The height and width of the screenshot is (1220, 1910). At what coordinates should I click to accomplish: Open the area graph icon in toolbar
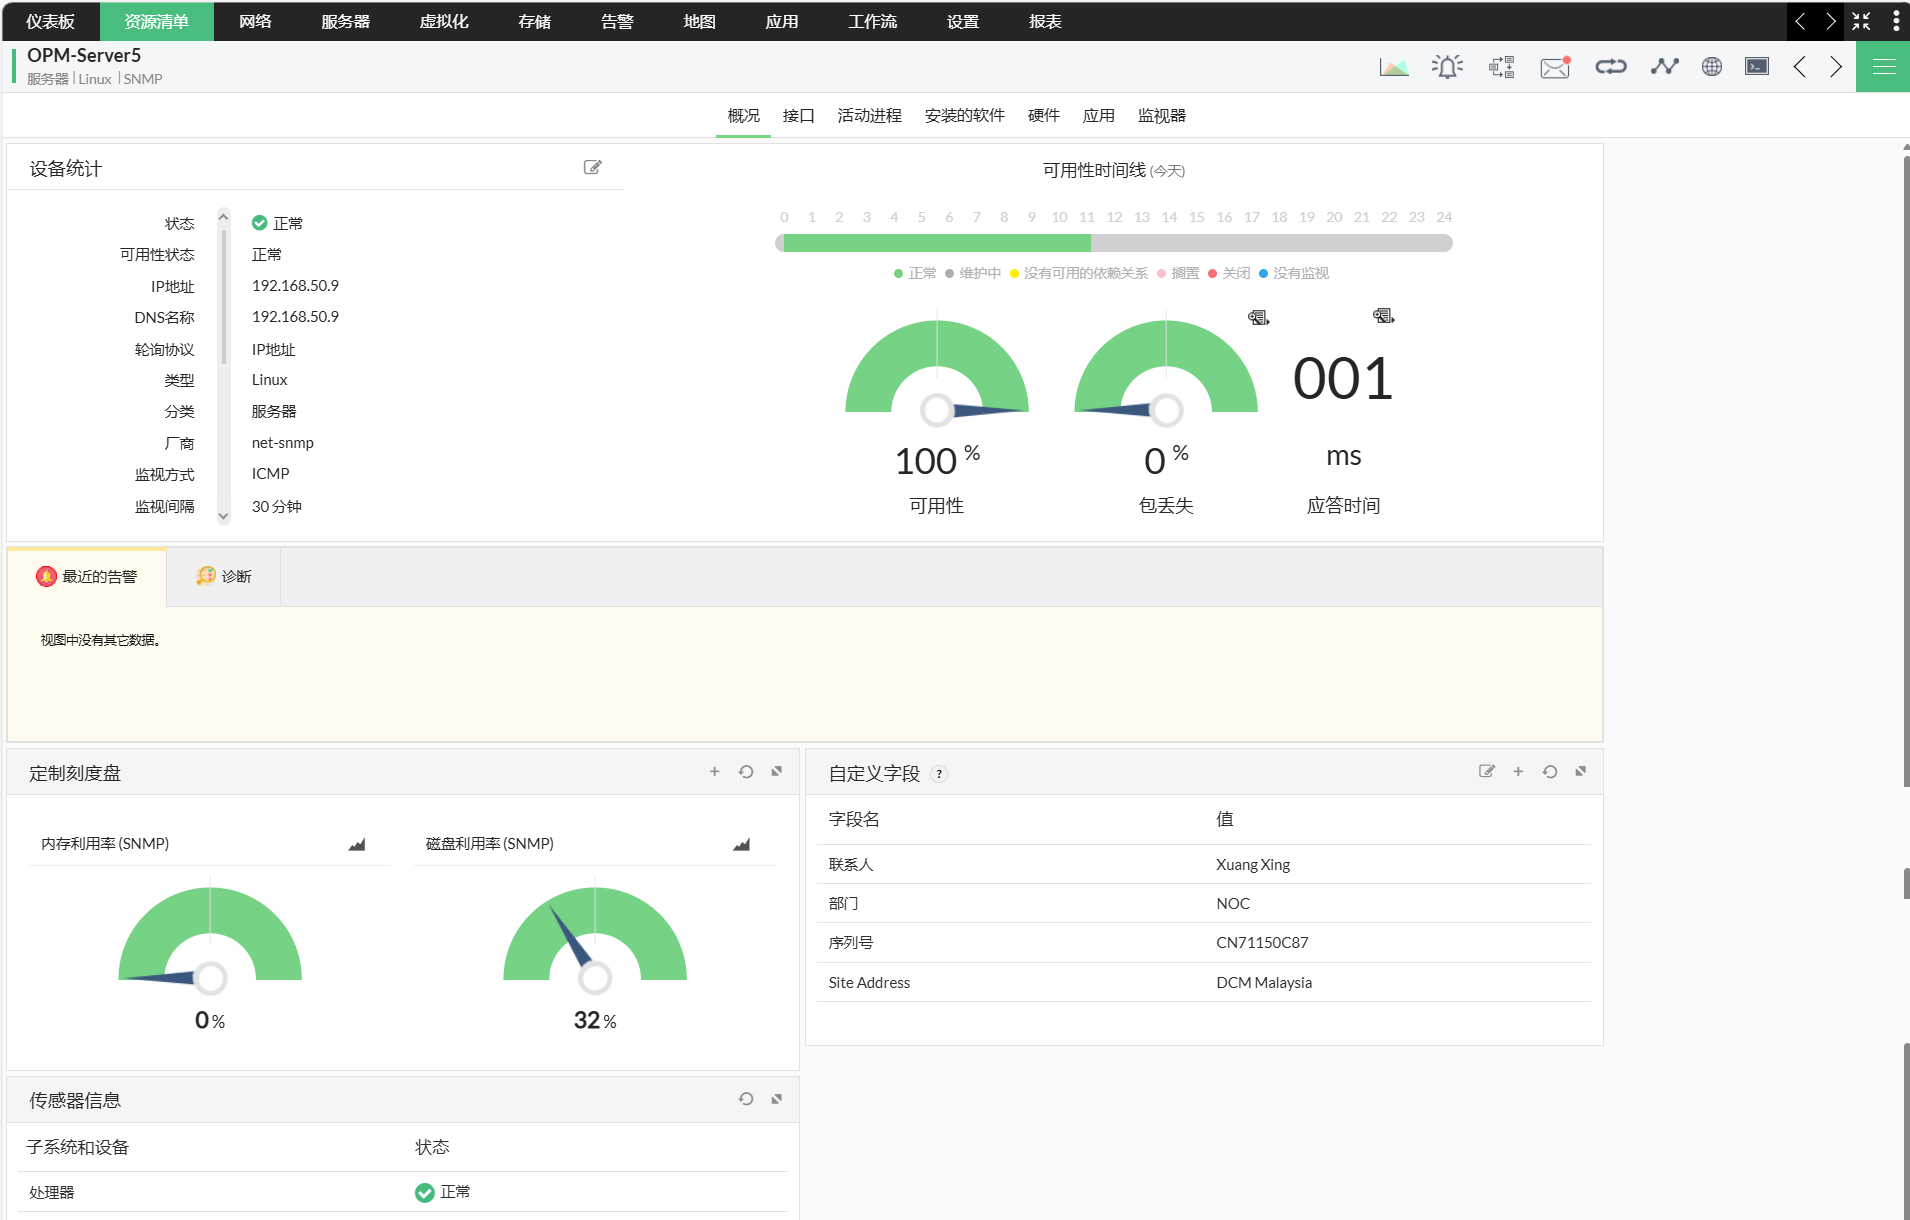(x=1393, y=67)
